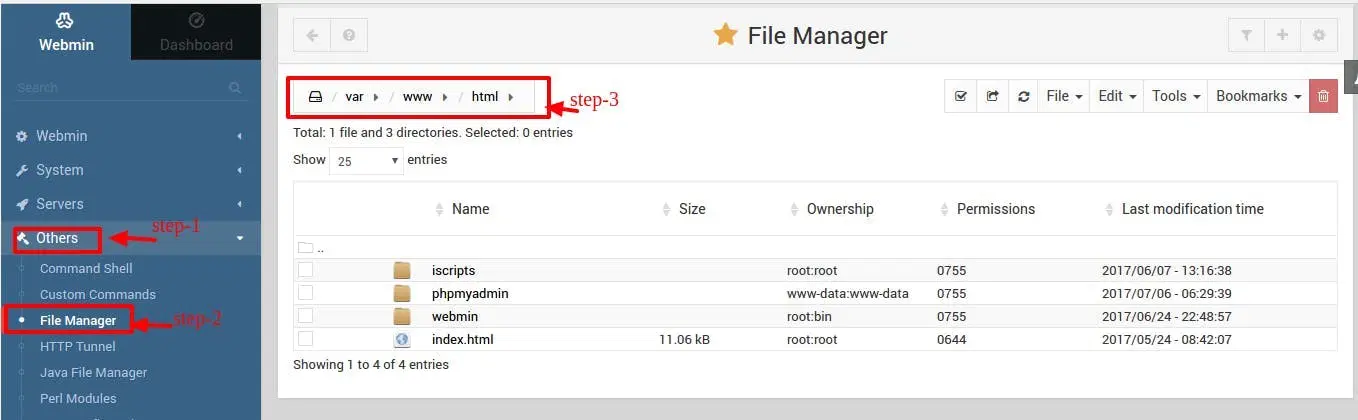Sort by Last modification time arrows

coord(1109,209)
